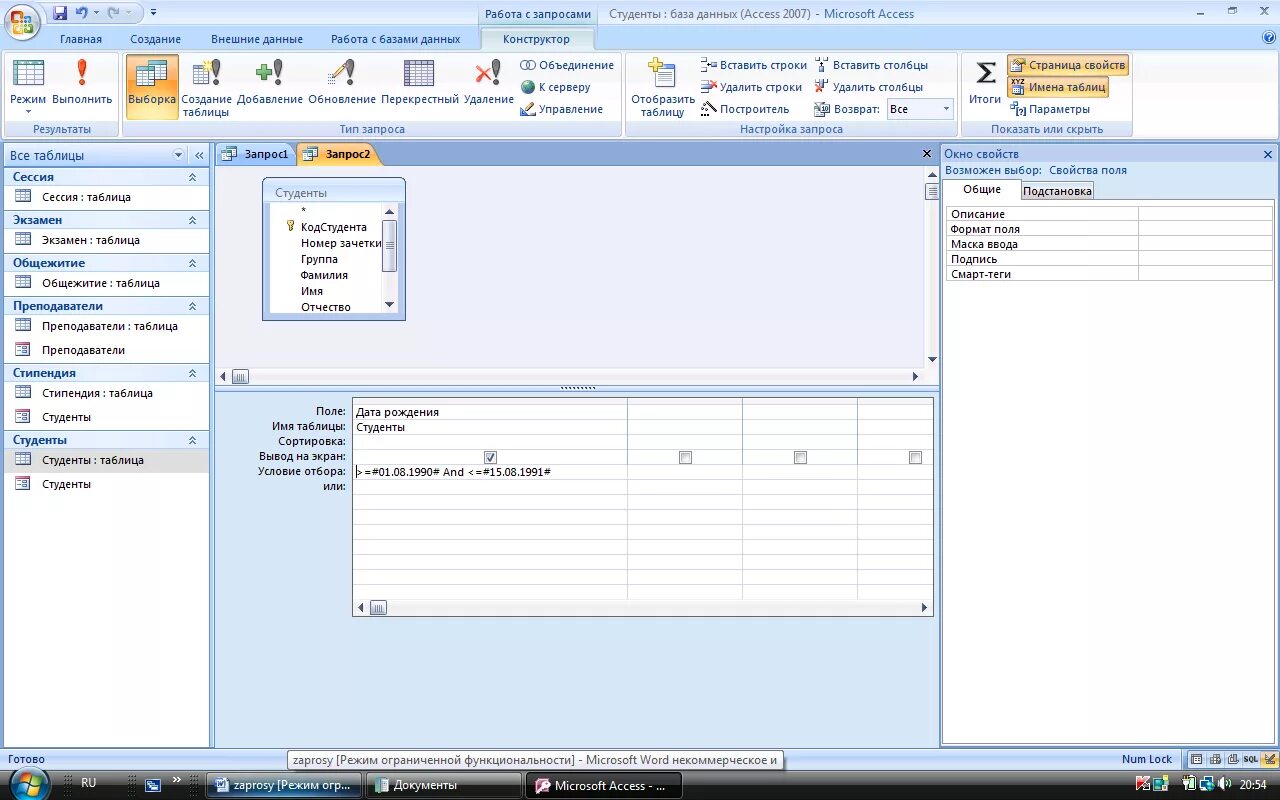Collapse the Преподаватели group
The width and height of the screenshot is (1280, 800).
point(192,306)
